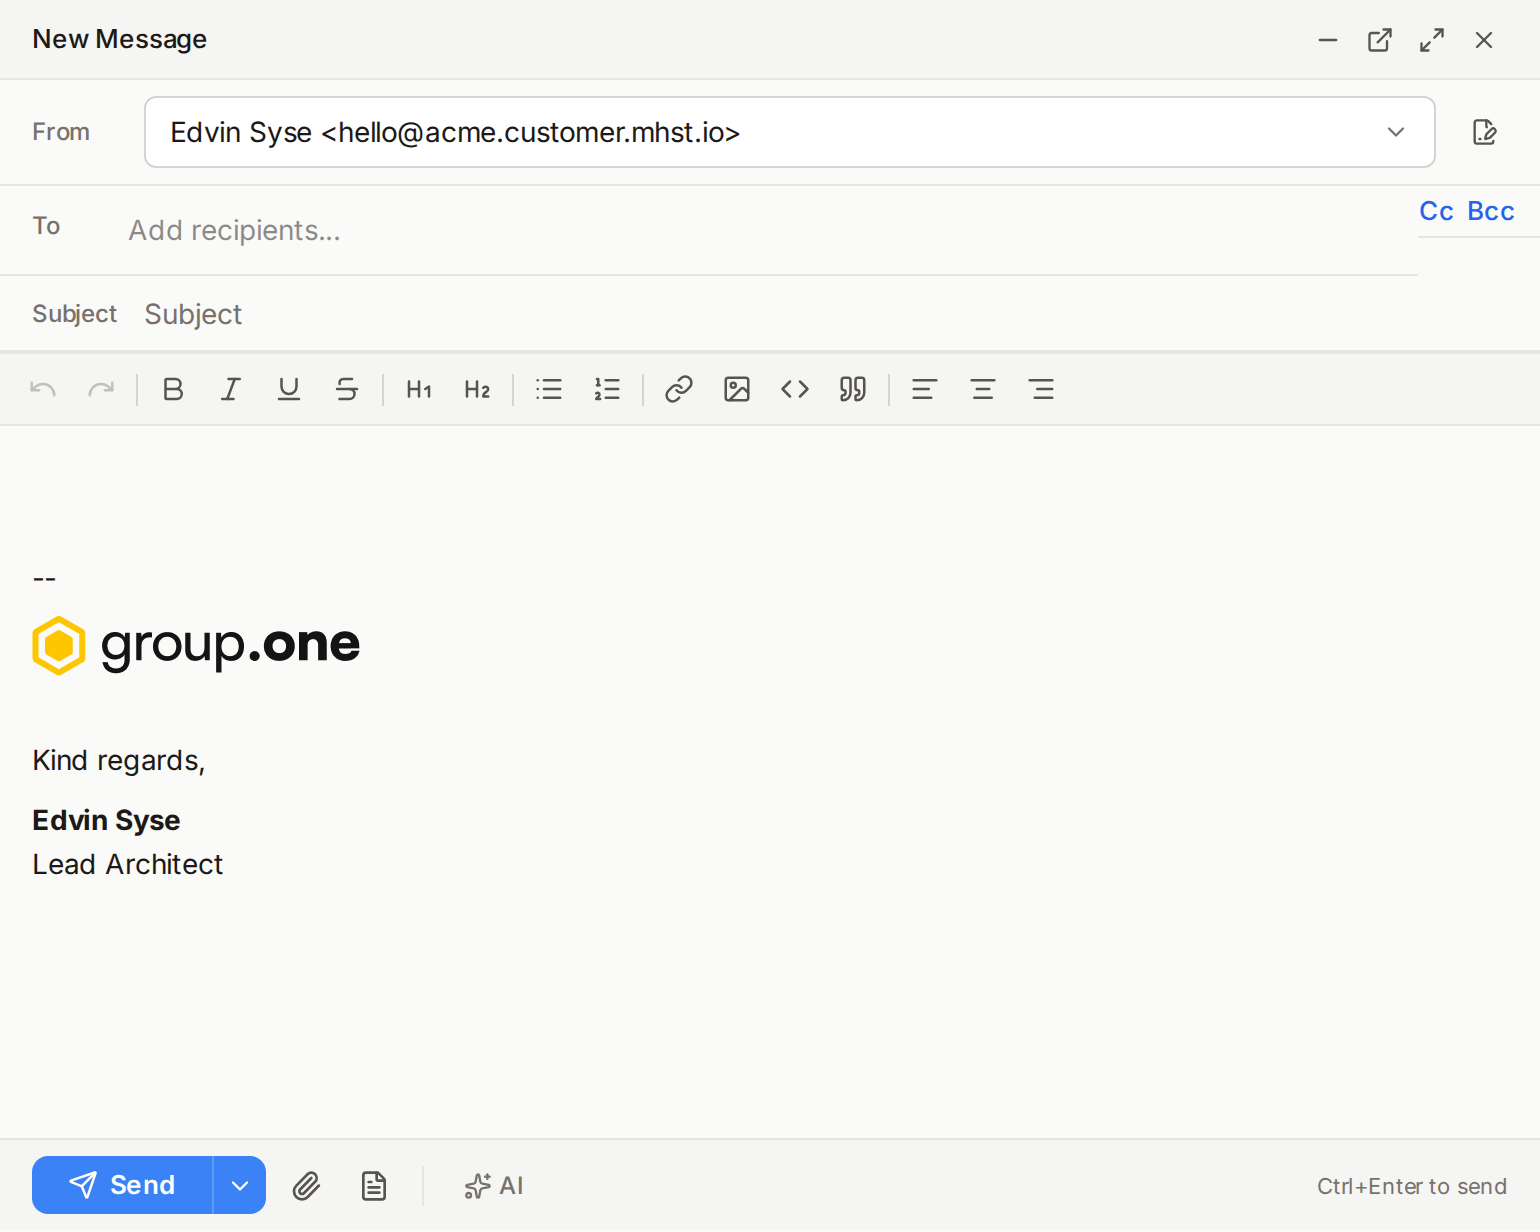This screenshot has width=1540, height=1232.
Task: Open the sender address dropdown
Action: tap(1395, 132)
